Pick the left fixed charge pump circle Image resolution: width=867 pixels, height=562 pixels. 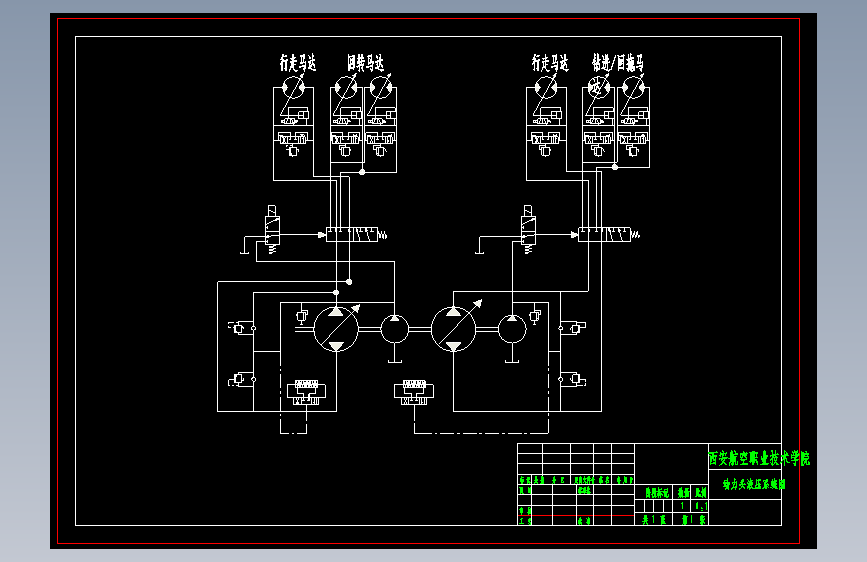394,329
